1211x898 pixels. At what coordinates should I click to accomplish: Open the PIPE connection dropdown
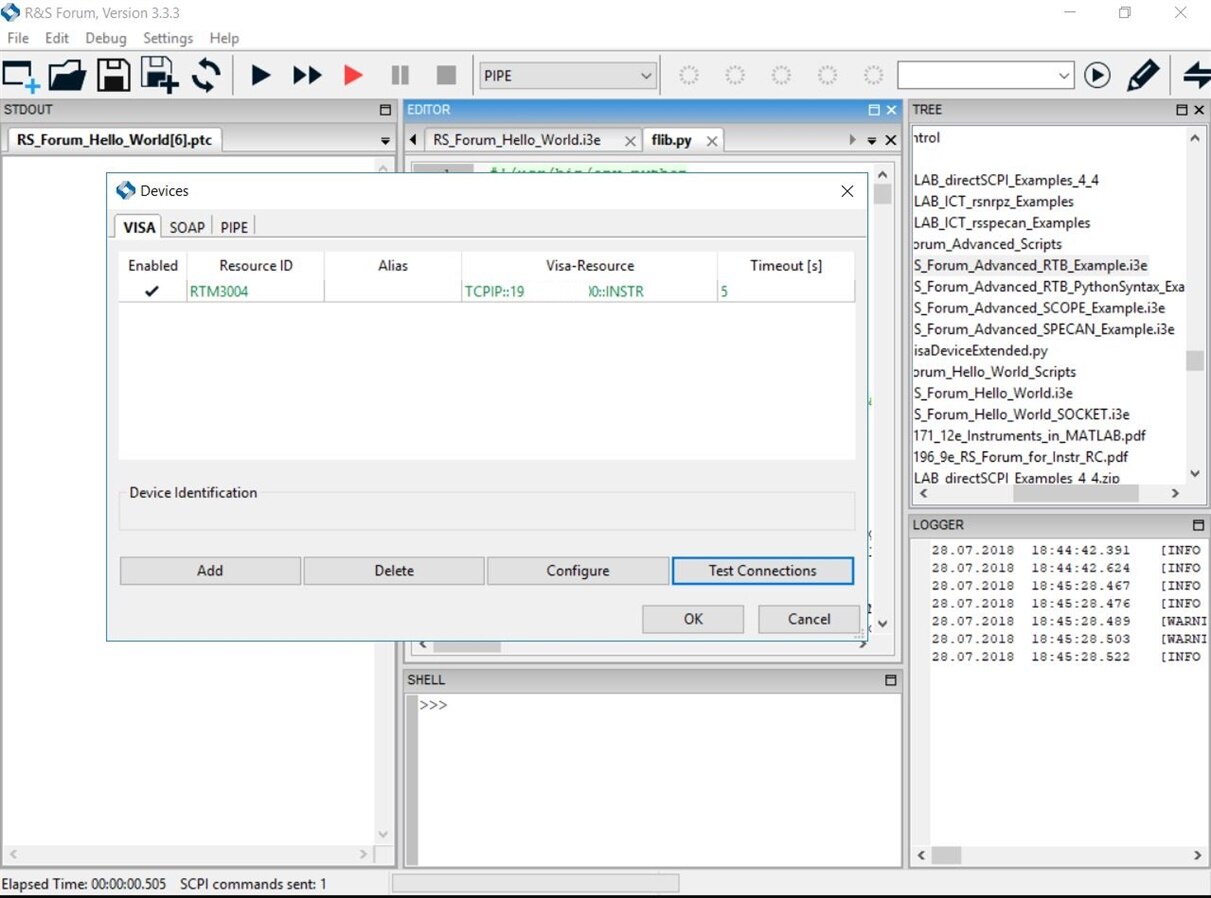click(x=646, y=76)
